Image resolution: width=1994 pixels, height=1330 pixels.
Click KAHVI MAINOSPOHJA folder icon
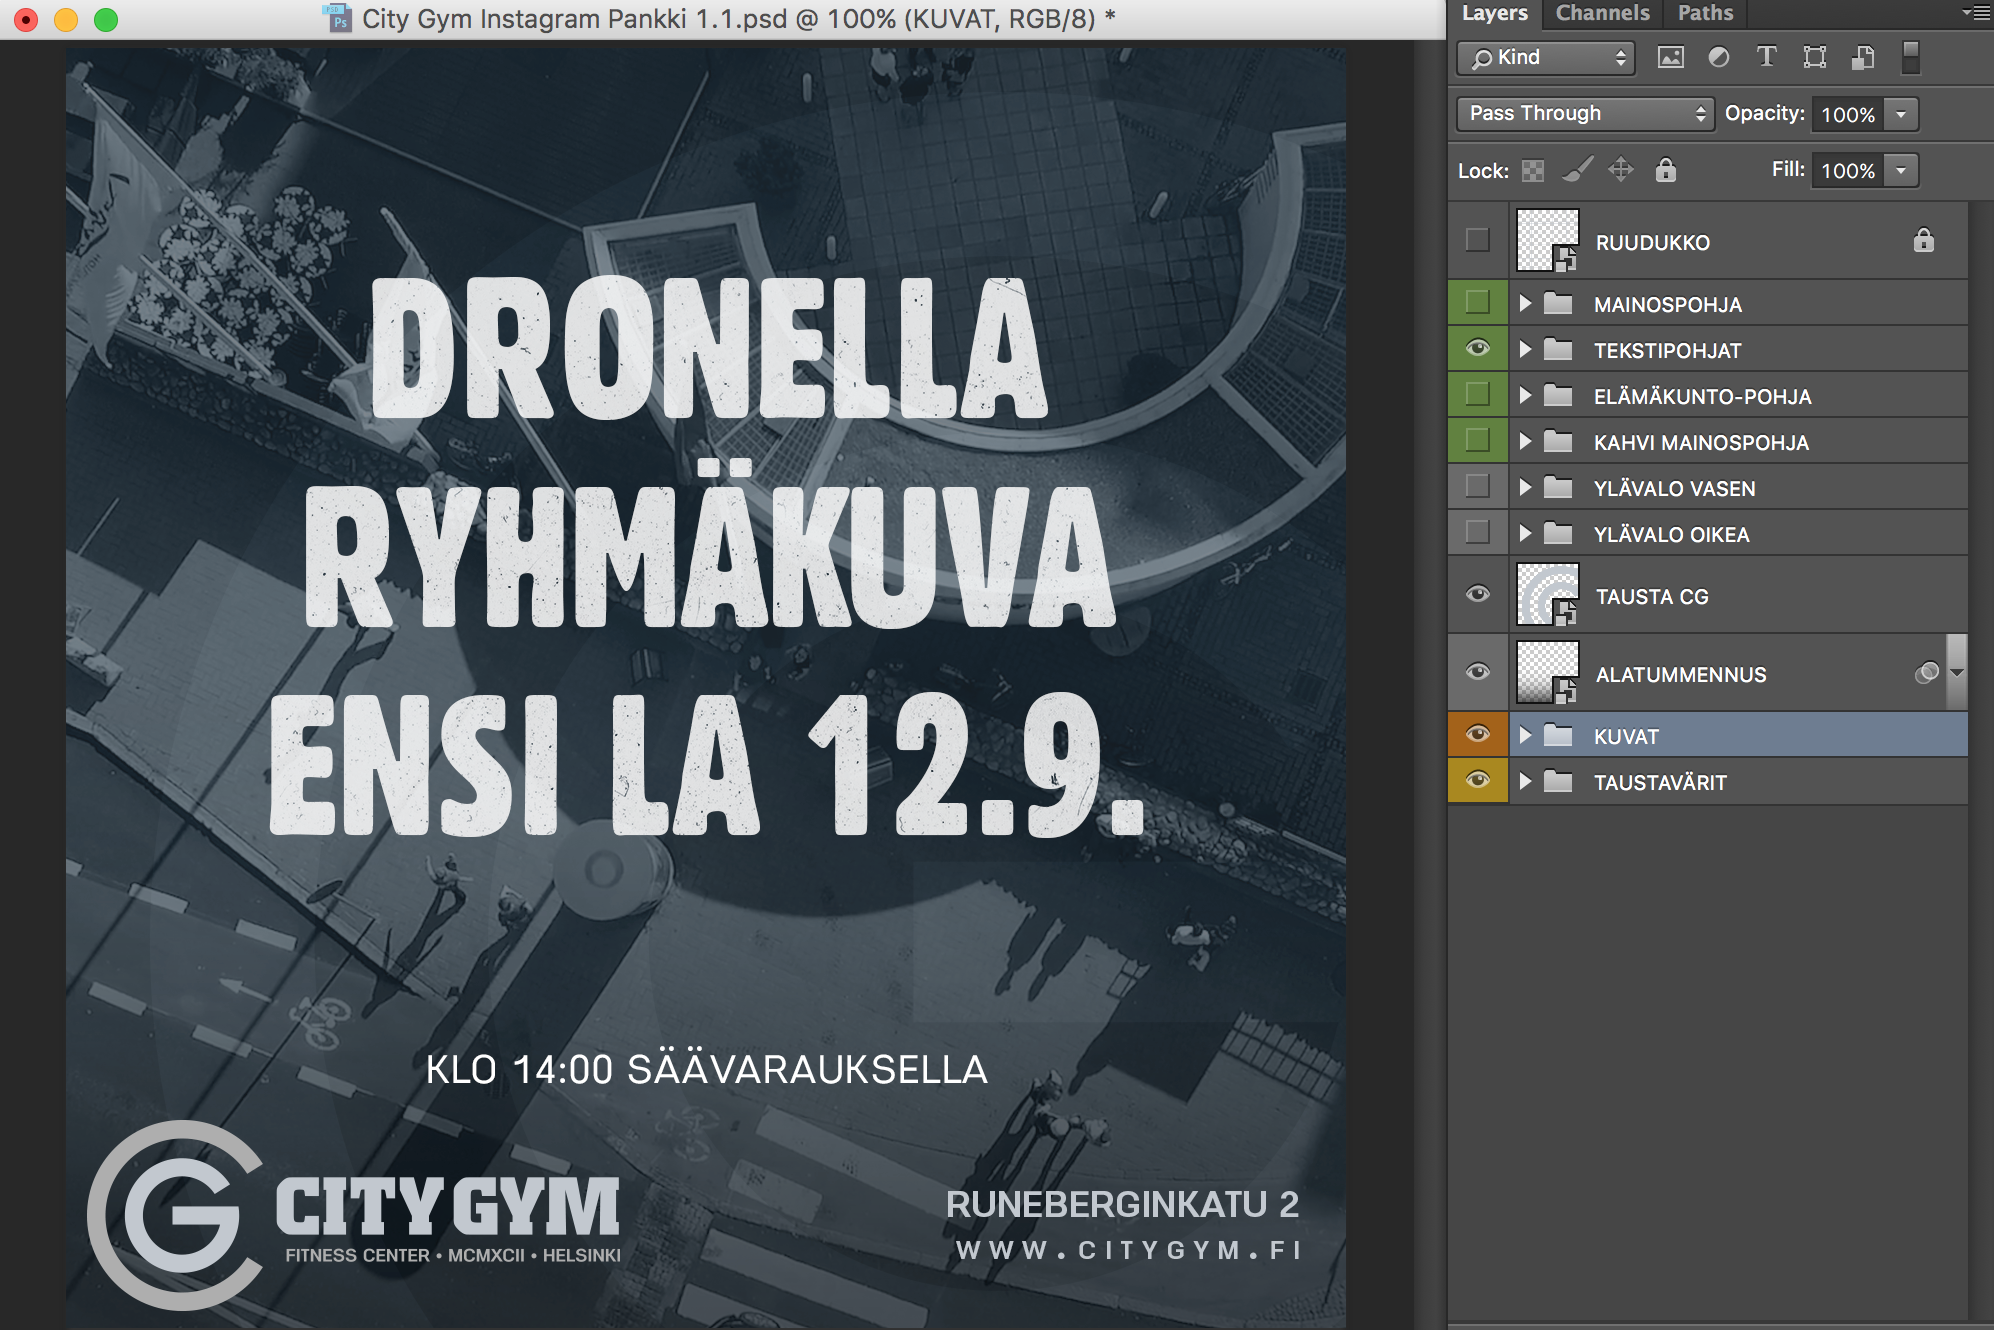point(1558,441)
